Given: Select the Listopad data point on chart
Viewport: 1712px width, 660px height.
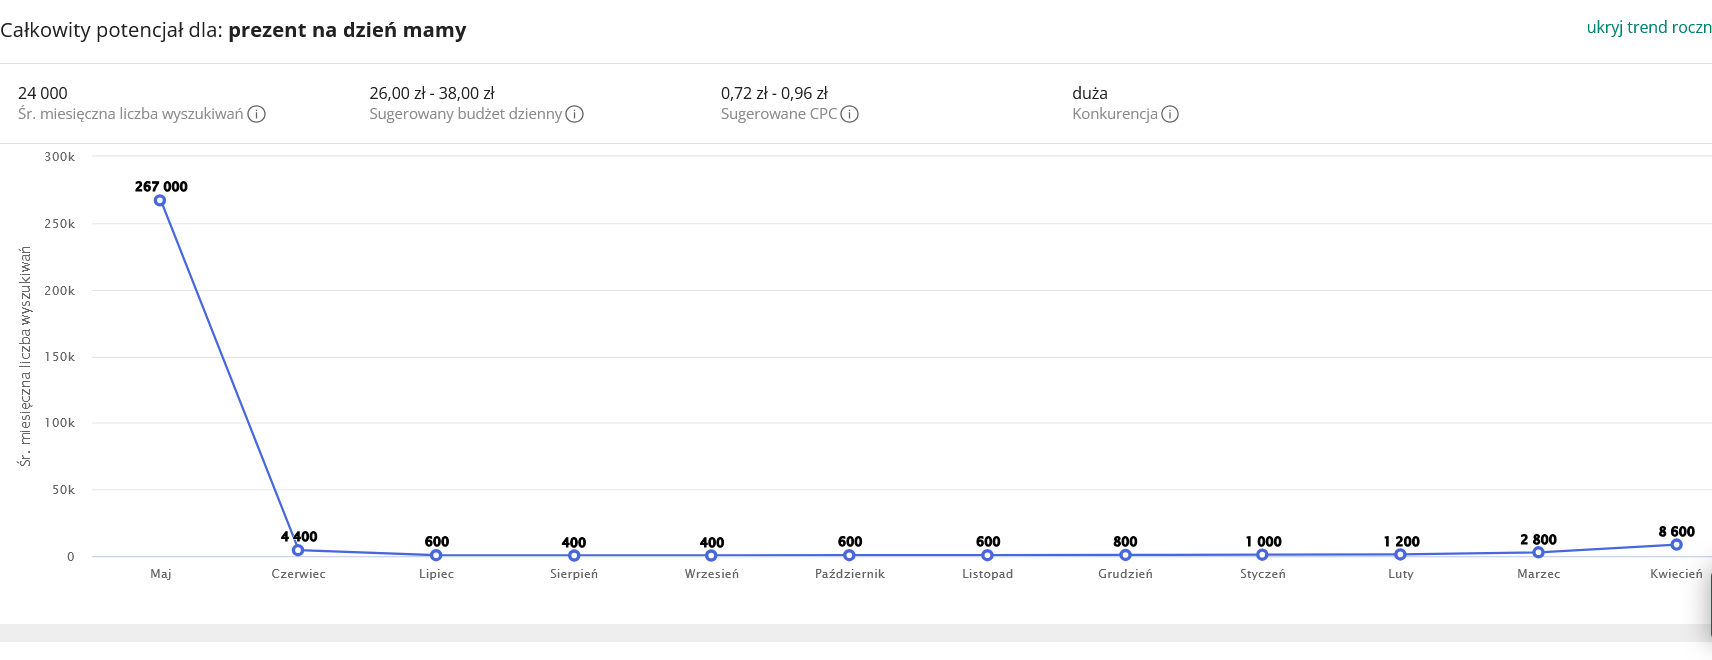Looking at the screenshot, I should [x=987, y=555].
